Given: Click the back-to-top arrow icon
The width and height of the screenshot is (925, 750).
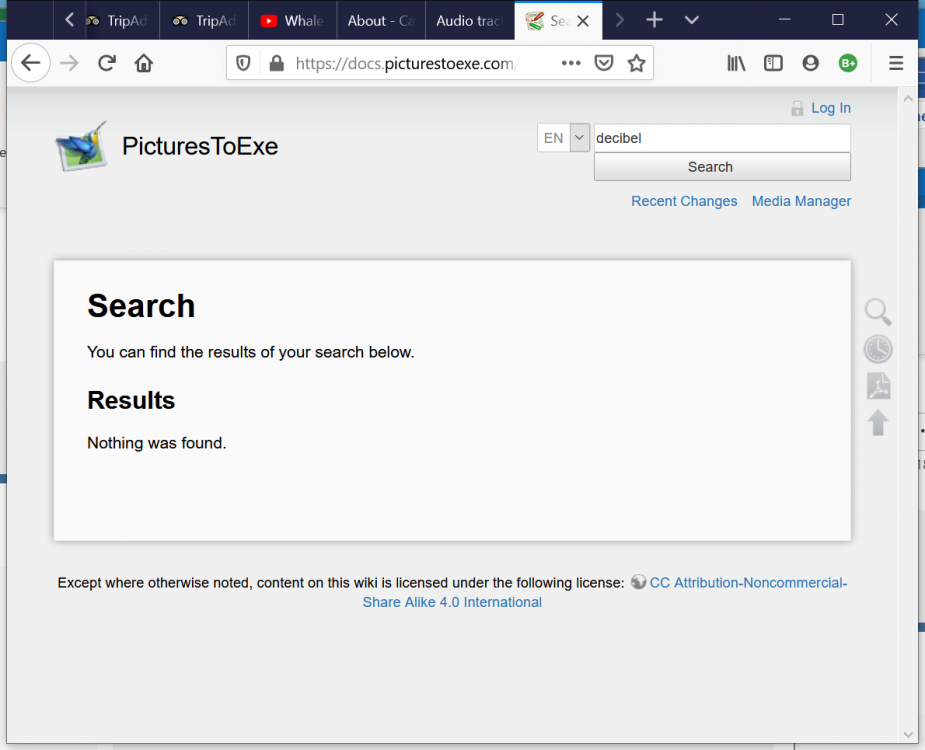Looking at the screenshot, I should (x=877, y=422).
